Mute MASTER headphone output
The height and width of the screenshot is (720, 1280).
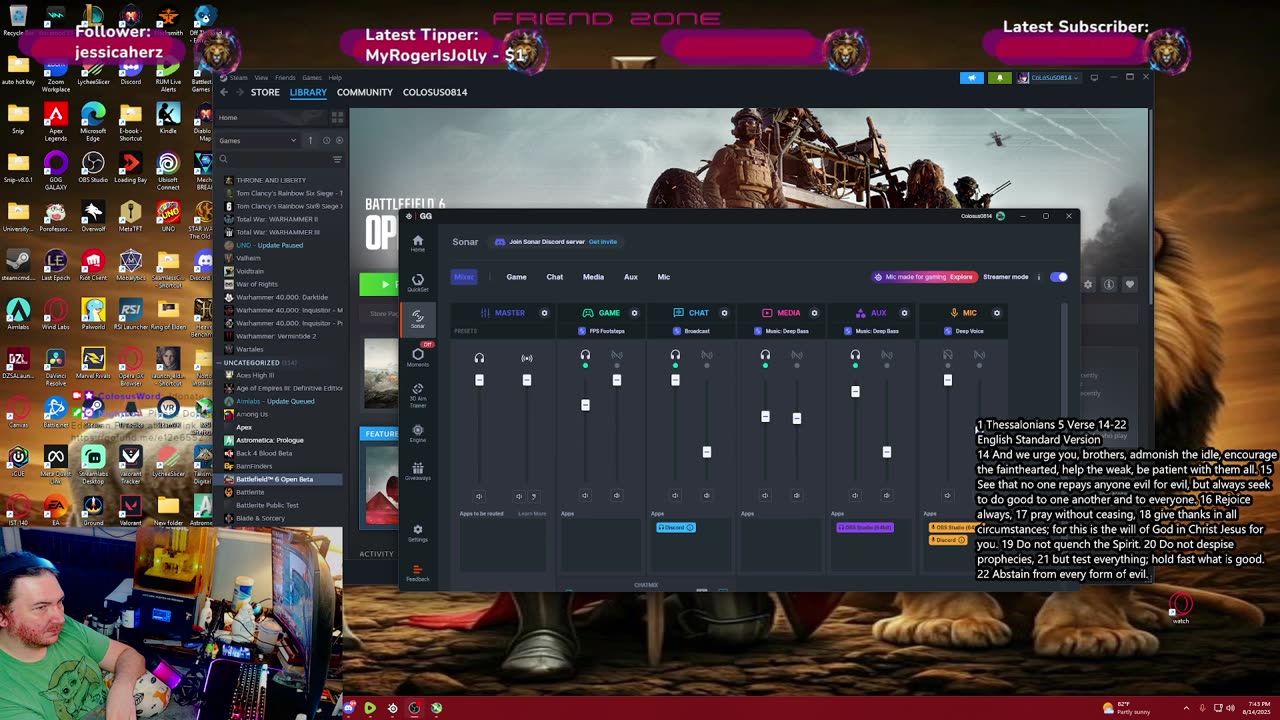(x=479, y=495)
